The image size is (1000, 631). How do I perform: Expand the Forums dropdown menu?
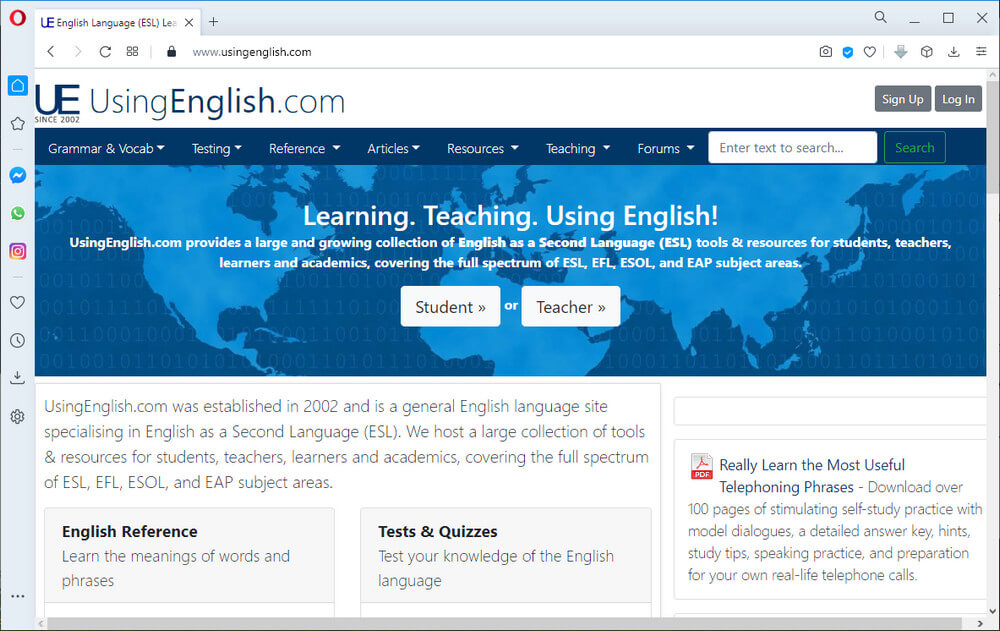click(x=666, y=148)
